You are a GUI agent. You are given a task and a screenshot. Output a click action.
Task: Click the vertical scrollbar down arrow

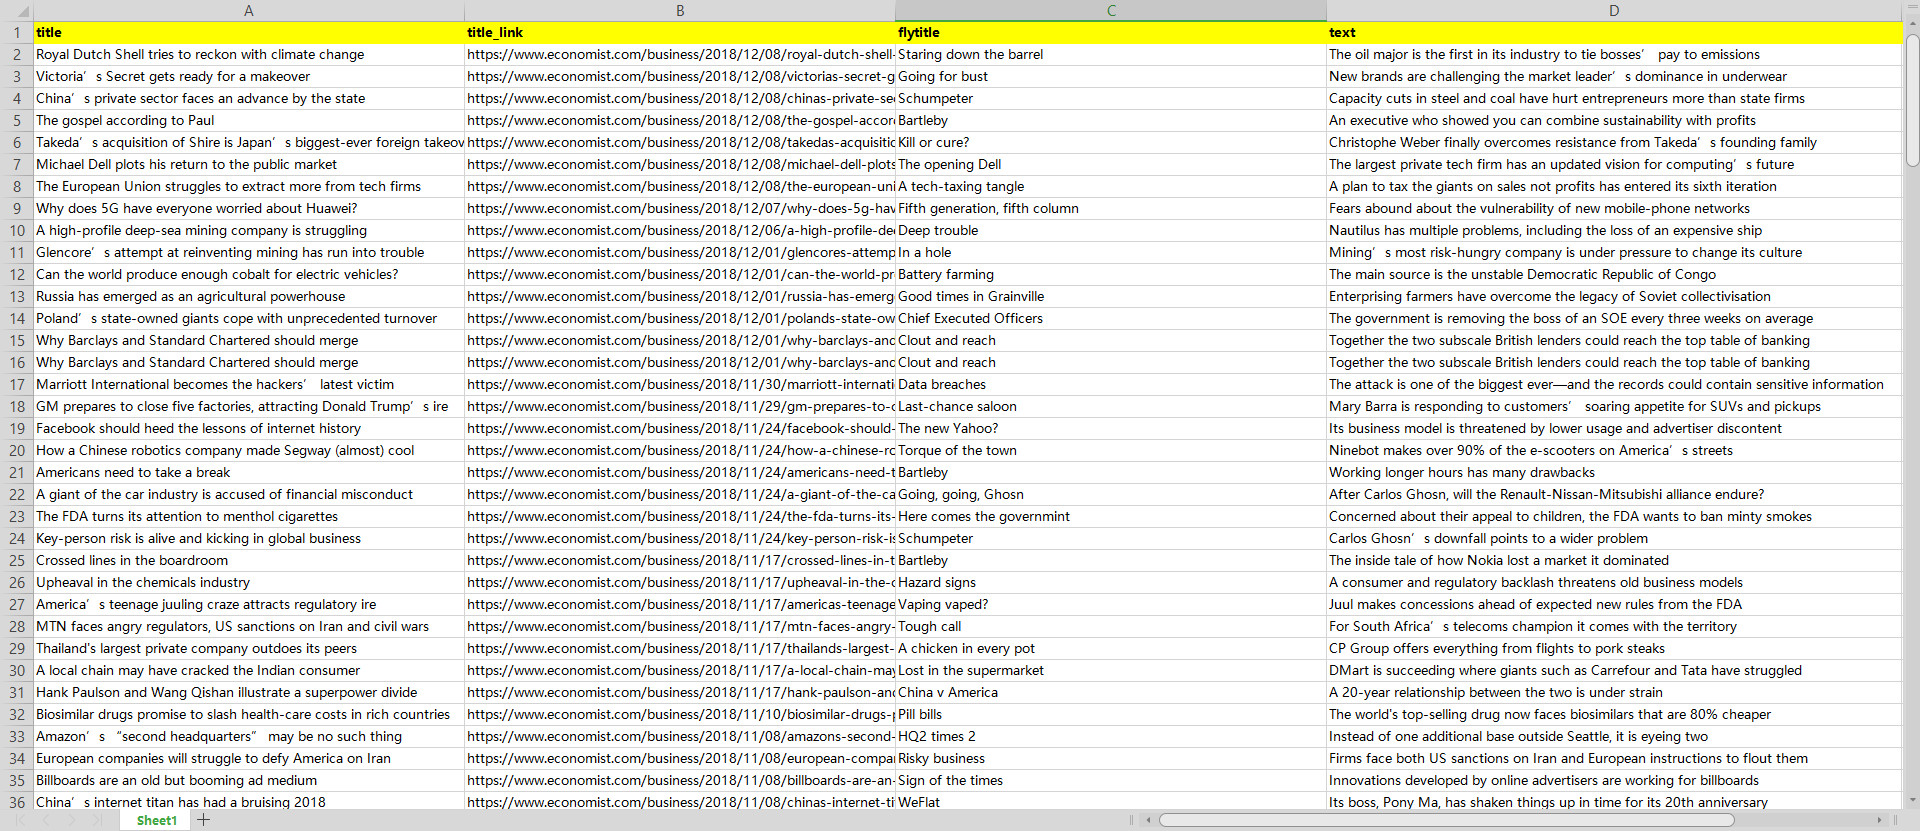(1912, 800)
